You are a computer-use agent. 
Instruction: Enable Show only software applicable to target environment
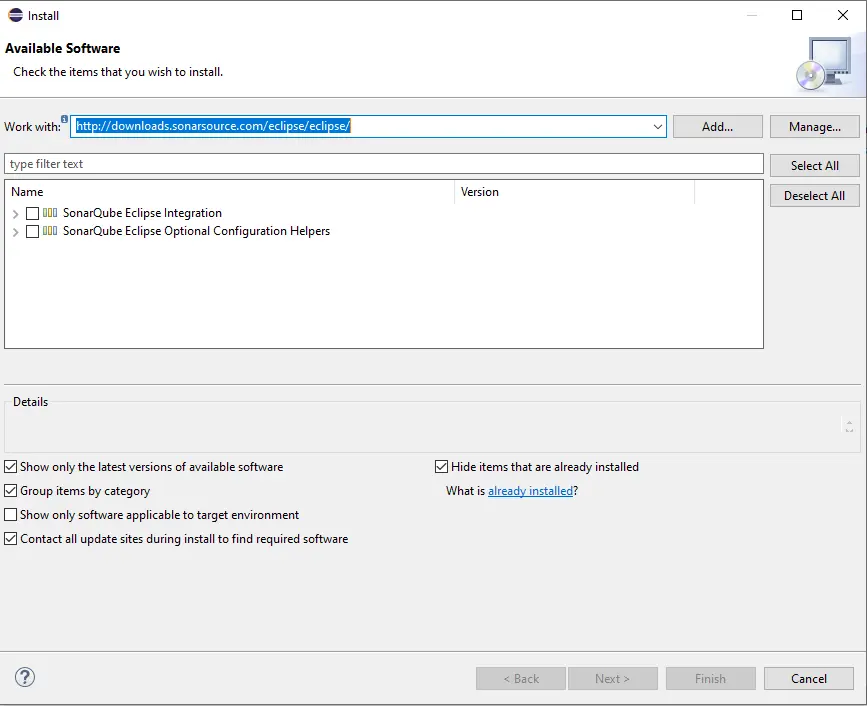point(11,515)
